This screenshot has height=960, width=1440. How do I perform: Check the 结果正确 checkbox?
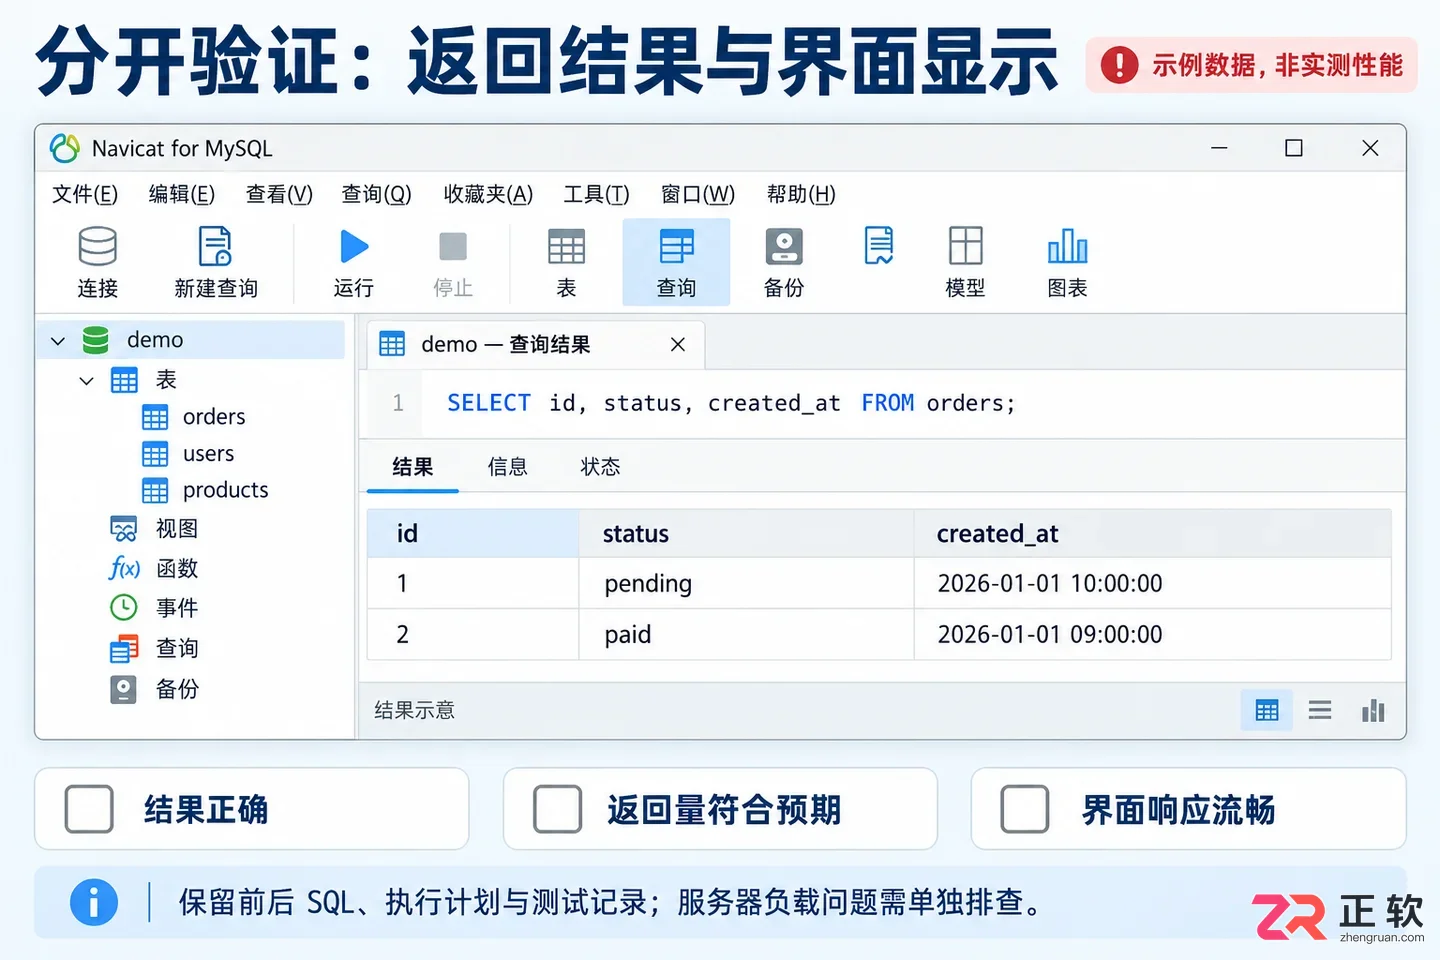click(89, 809)
